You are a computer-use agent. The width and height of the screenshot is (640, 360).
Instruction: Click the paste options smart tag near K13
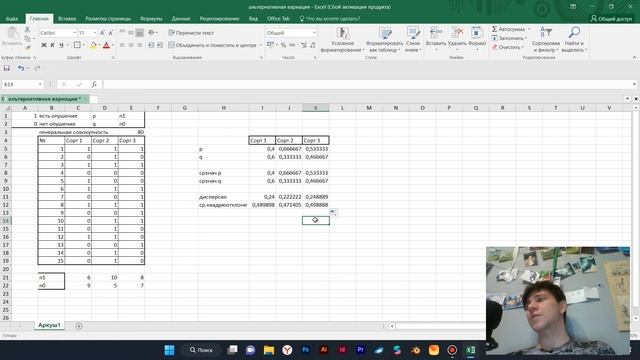tap(333, 212)
